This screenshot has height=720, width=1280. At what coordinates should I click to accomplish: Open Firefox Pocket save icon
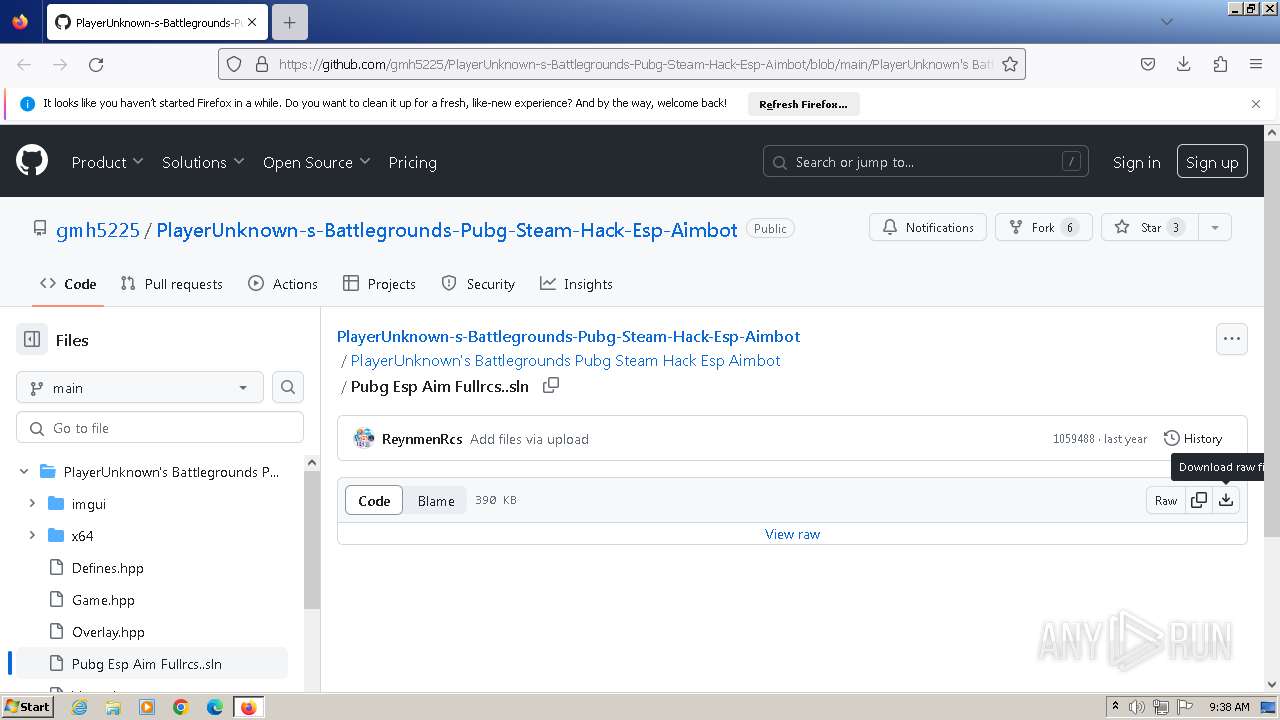point(1148,64)
